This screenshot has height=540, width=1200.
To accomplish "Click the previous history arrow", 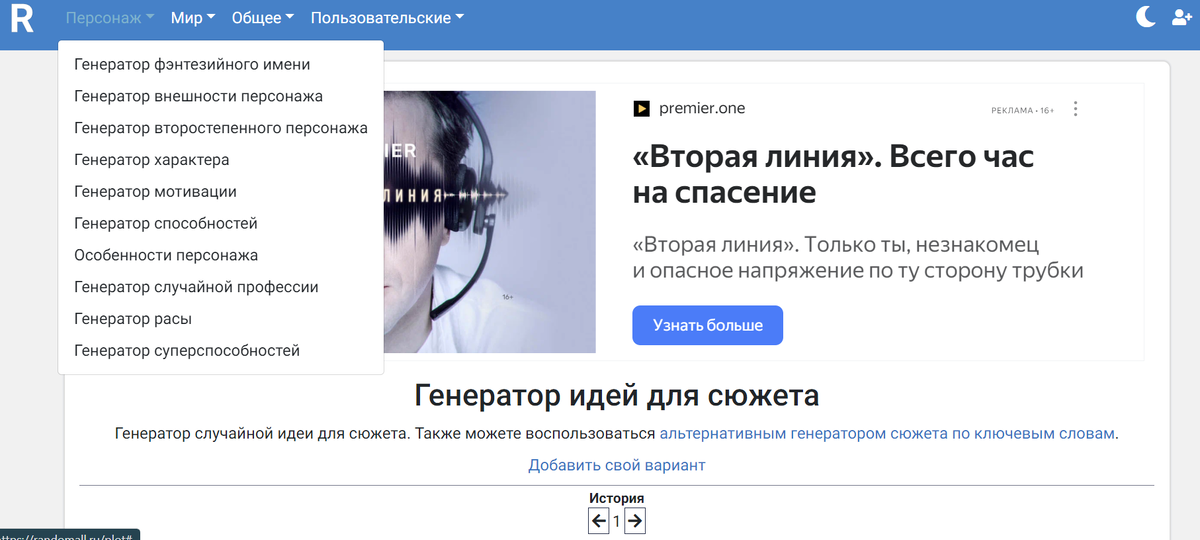I will pos(598,521).
